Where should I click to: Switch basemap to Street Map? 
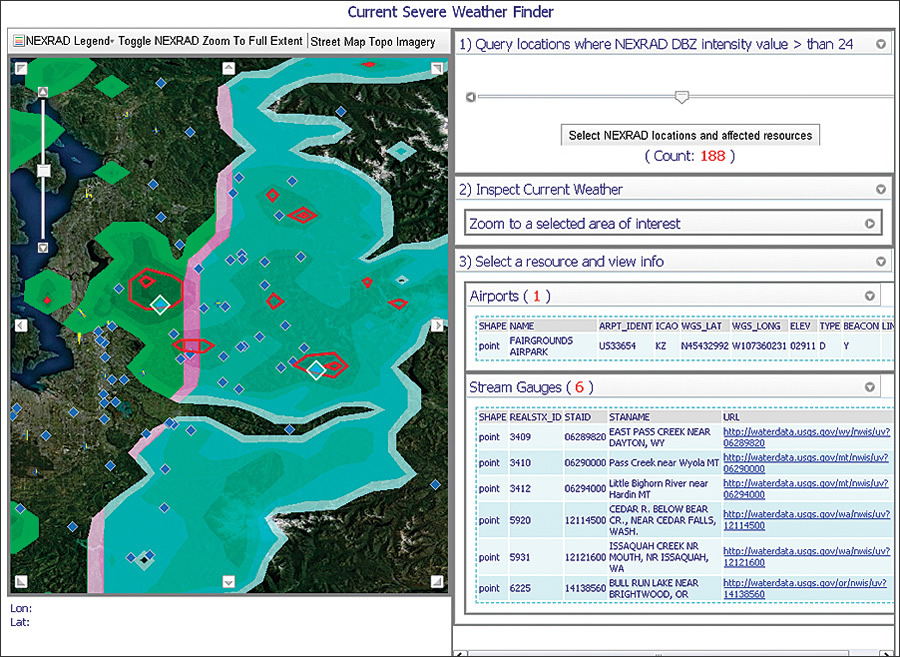pos(338,42)
